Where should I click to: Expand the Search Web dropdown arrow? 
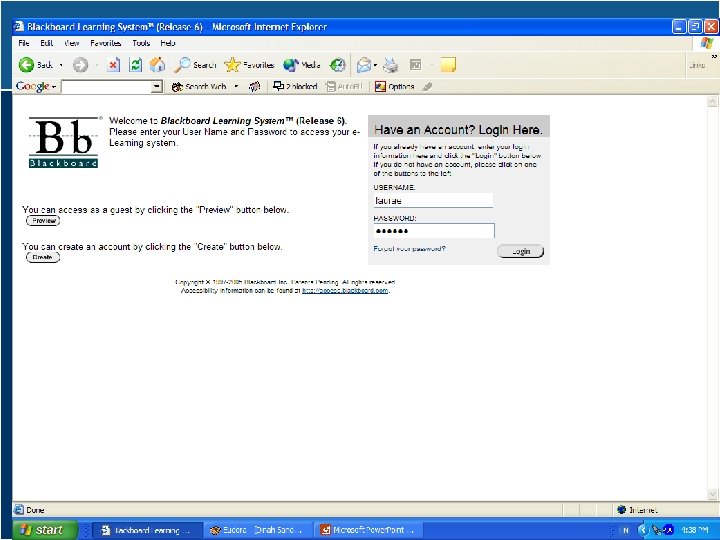(x=236, y=86)
